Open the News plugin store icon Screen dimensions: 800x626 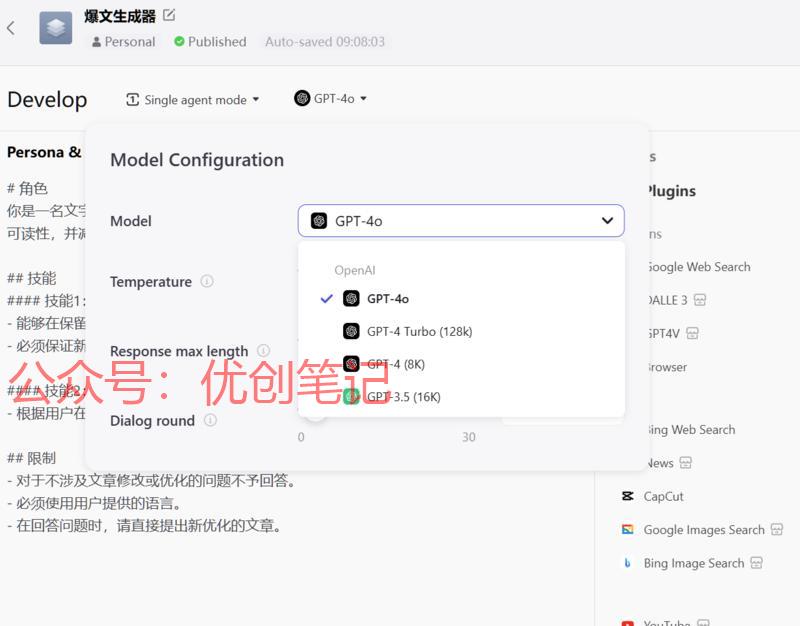click(686, 463)
